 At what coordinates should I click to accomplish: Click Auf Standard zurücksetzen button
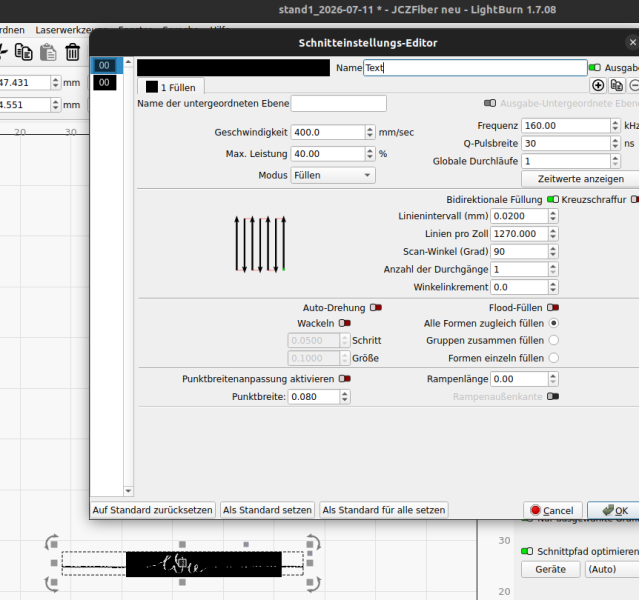tap(152, 510)
